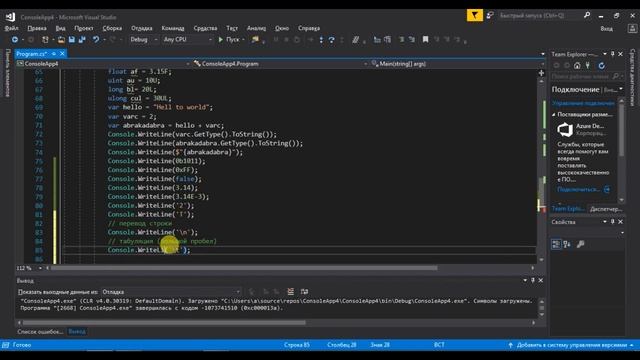This screenshot has width=640, height=360.
Task: Open the Main(string[] args) member dropdown
Action: (x=457, y=64)
